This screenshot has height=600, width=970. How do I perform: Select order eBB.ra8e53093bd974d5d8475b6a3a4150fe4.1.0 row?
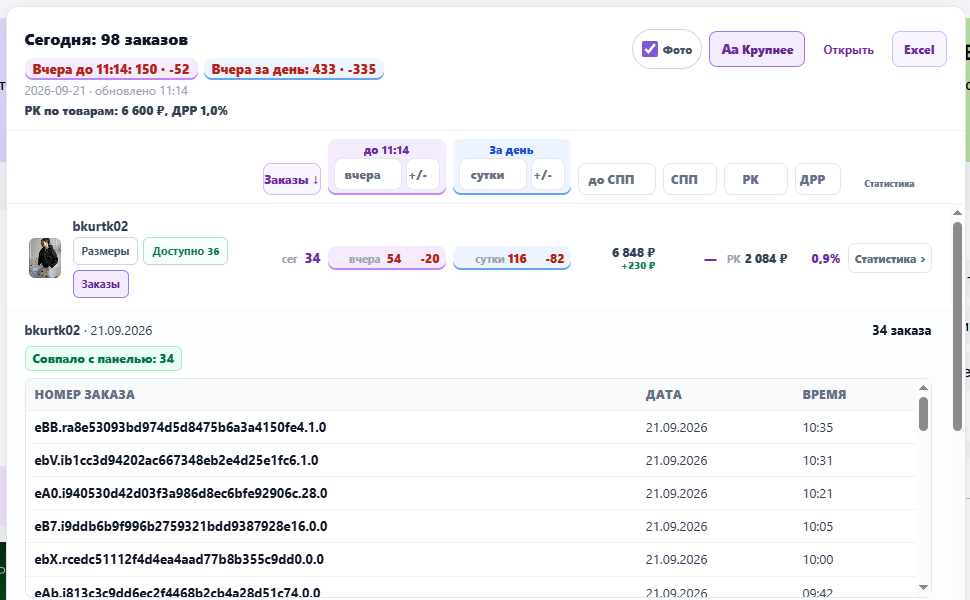coord(470,427)
